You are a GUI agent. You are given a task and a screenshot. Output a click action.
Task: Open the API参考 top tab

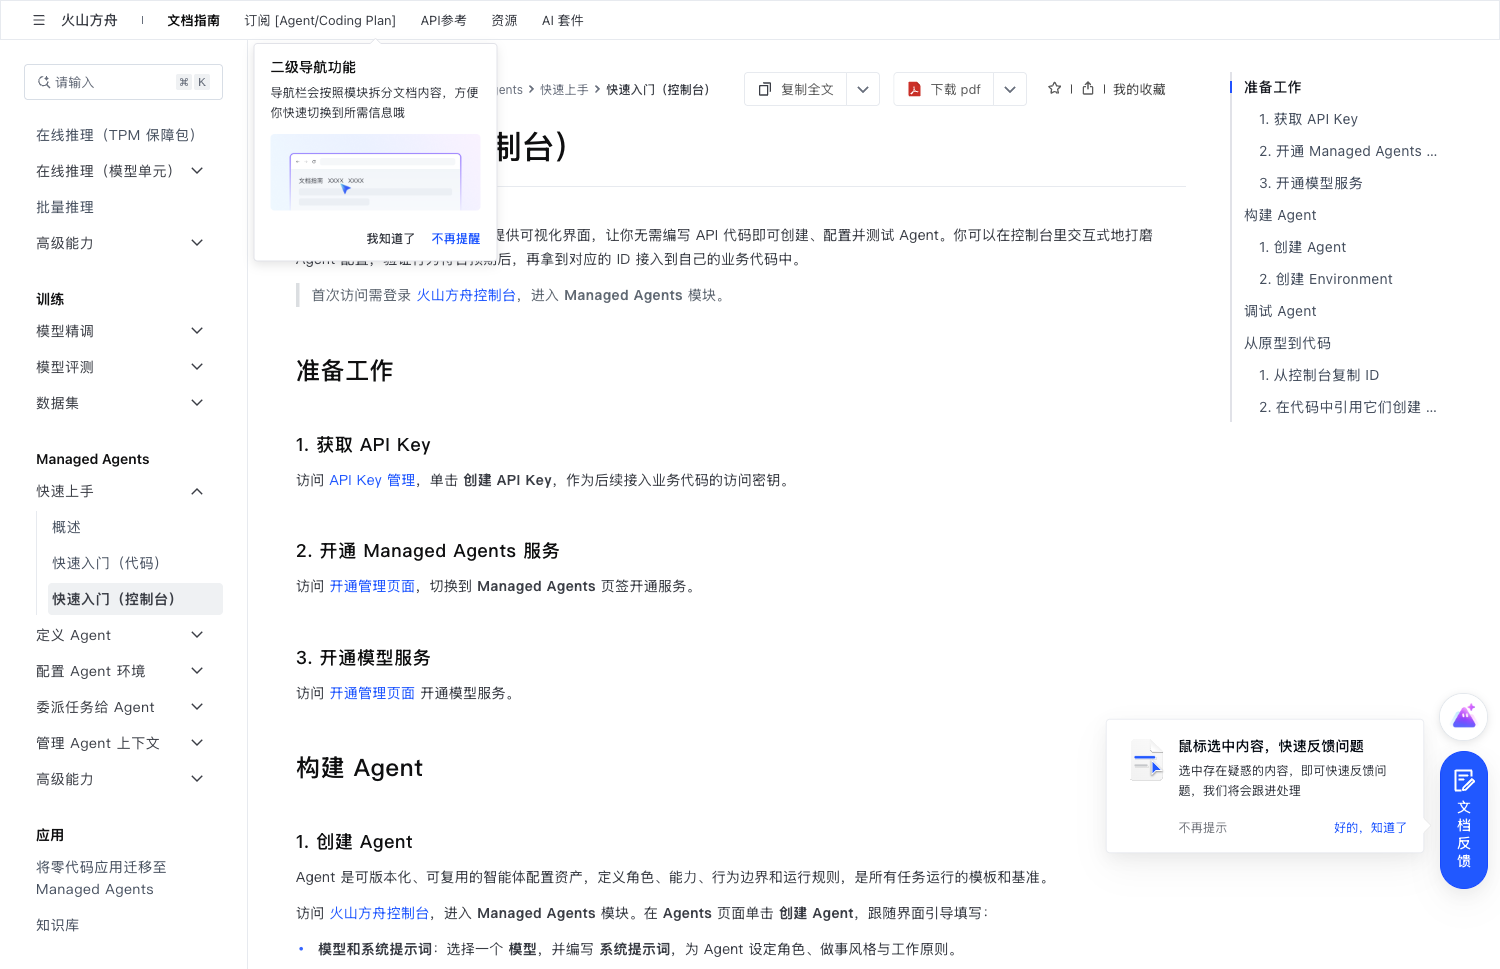443,20
